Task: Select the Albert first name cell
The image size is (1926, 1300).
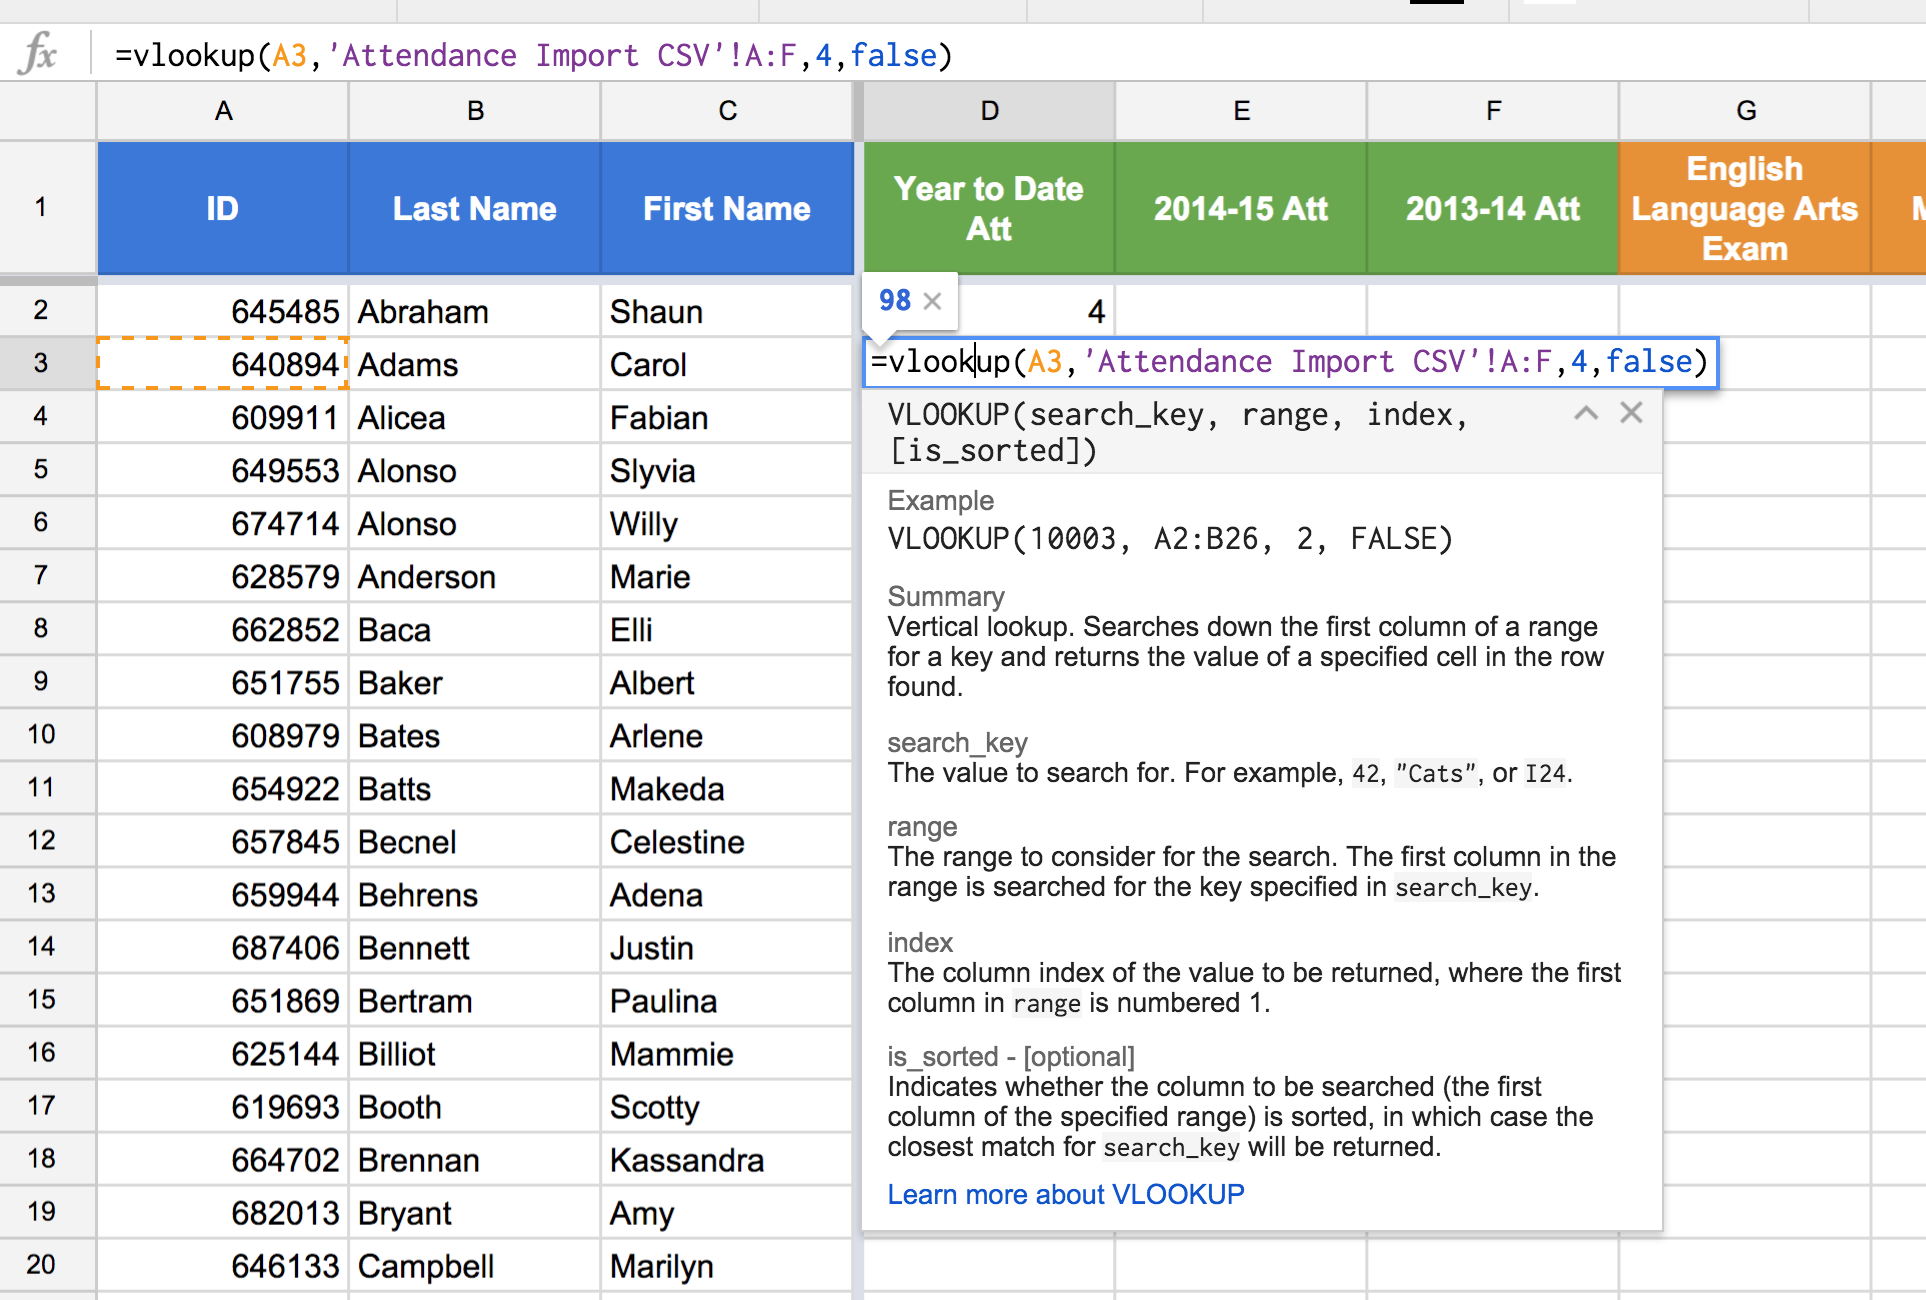Action: click(727, 682)
